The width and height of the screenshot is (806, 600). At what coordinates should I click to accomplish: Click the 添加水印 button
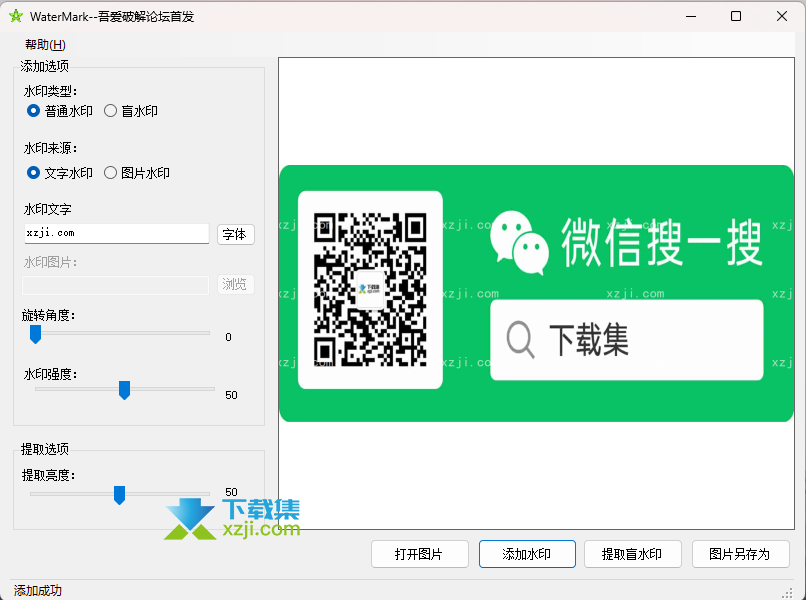[x=527, y=554]
